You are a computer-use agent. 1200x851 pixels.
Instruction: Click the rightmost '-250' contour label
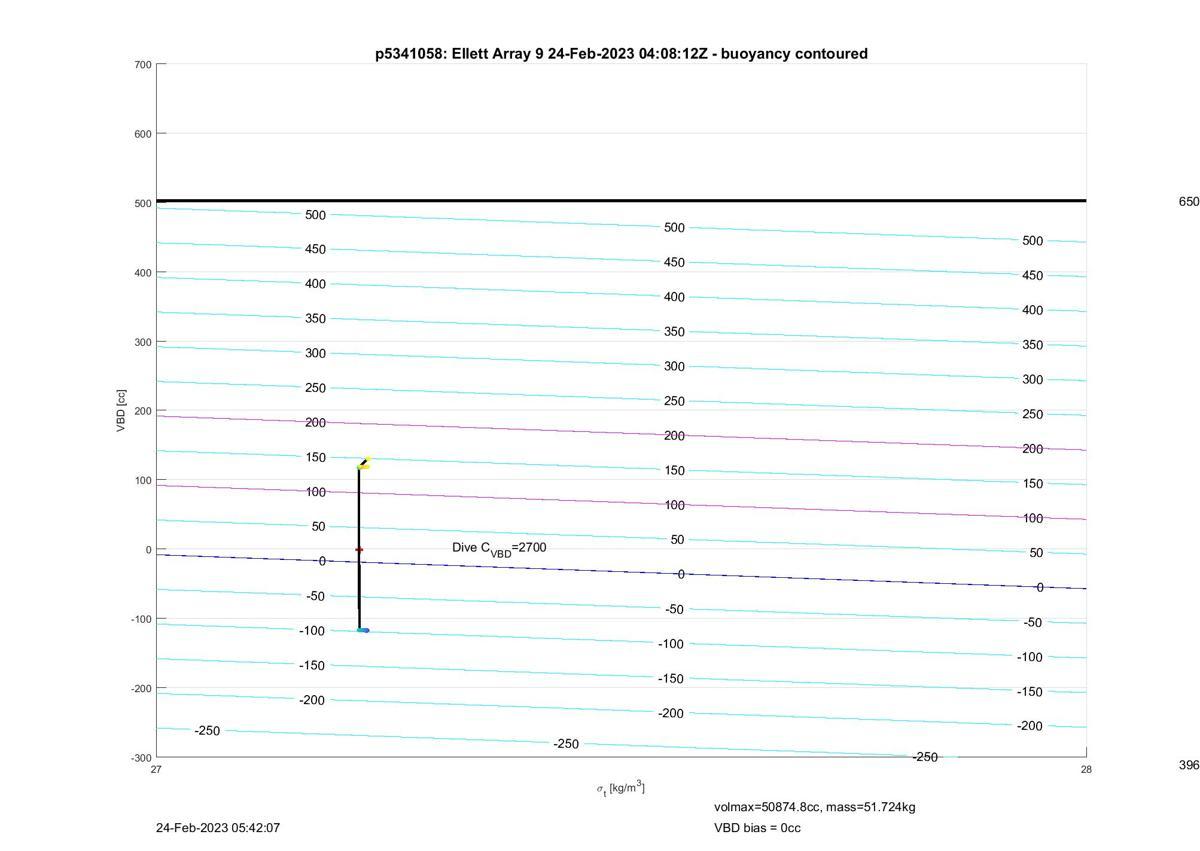925,757
